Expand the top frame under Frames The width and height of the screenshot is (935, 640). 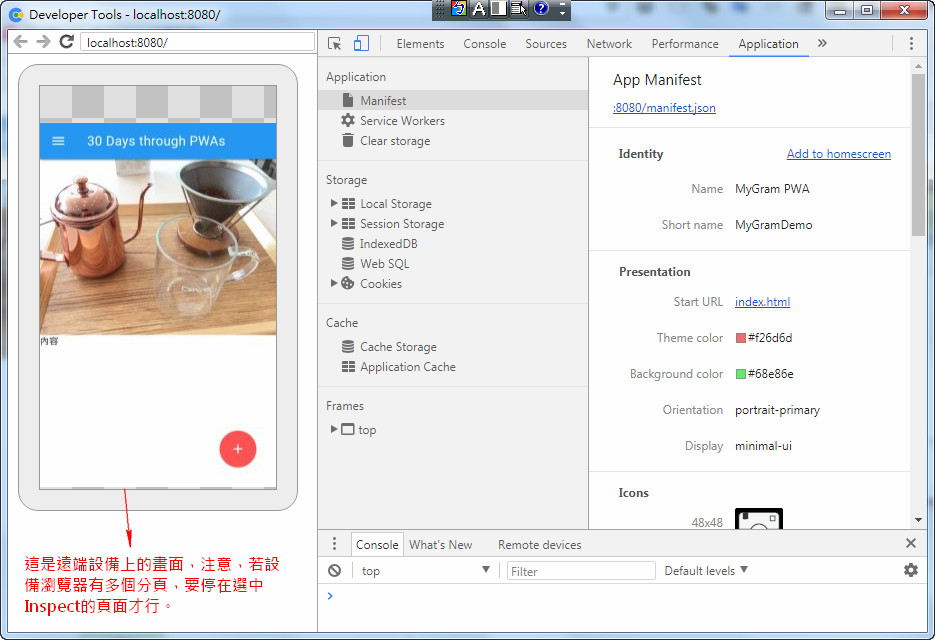(334, 429)
